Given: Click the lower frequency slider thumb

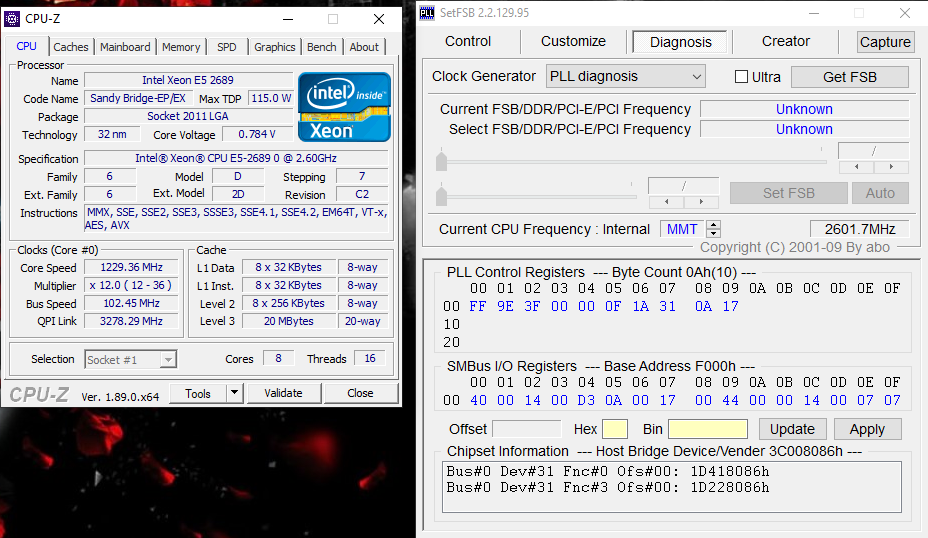Looking at the screenshot, I should (441, 195).
